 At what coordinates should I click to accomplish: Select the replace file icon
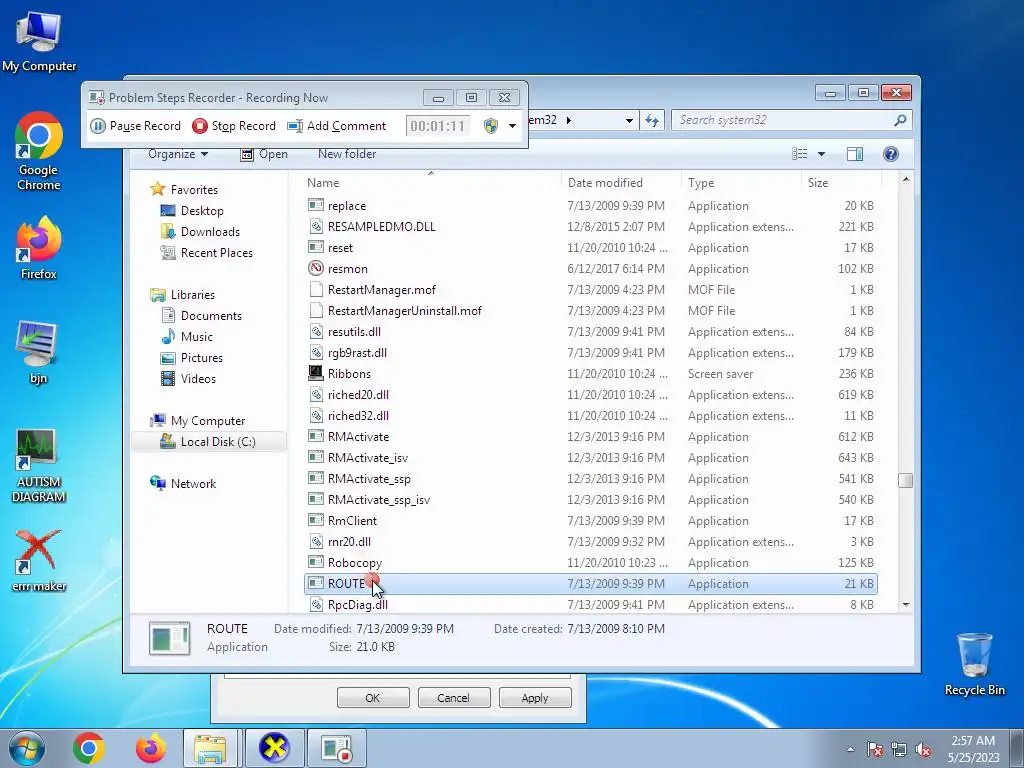316,205
